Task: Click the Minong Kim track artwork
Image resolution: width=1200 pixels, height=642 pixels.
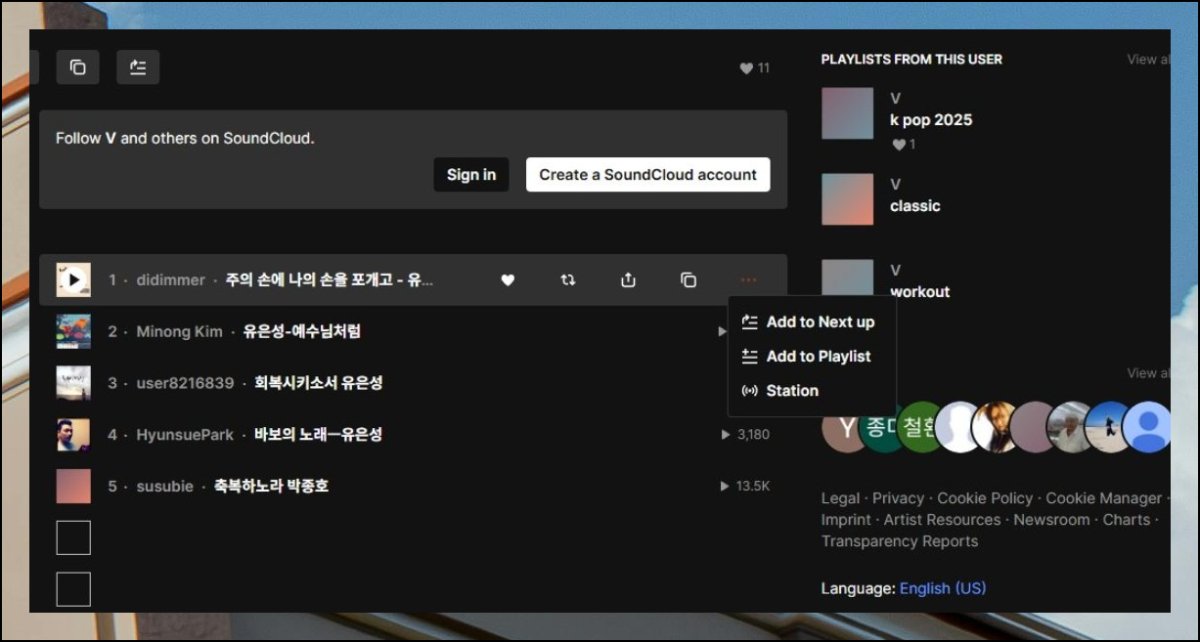Action: point(73,331)
